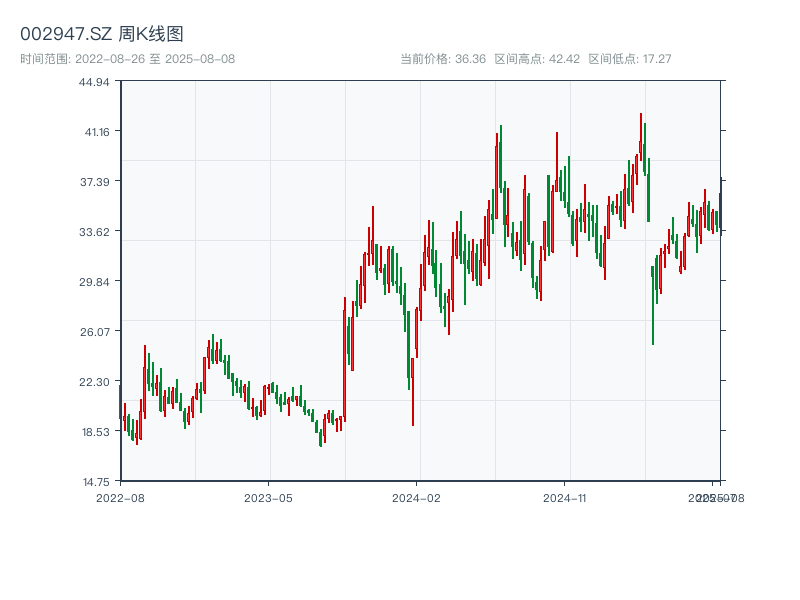Click the y-axis value 44.94
Screen dimensions: 800x600
point(94,82)
